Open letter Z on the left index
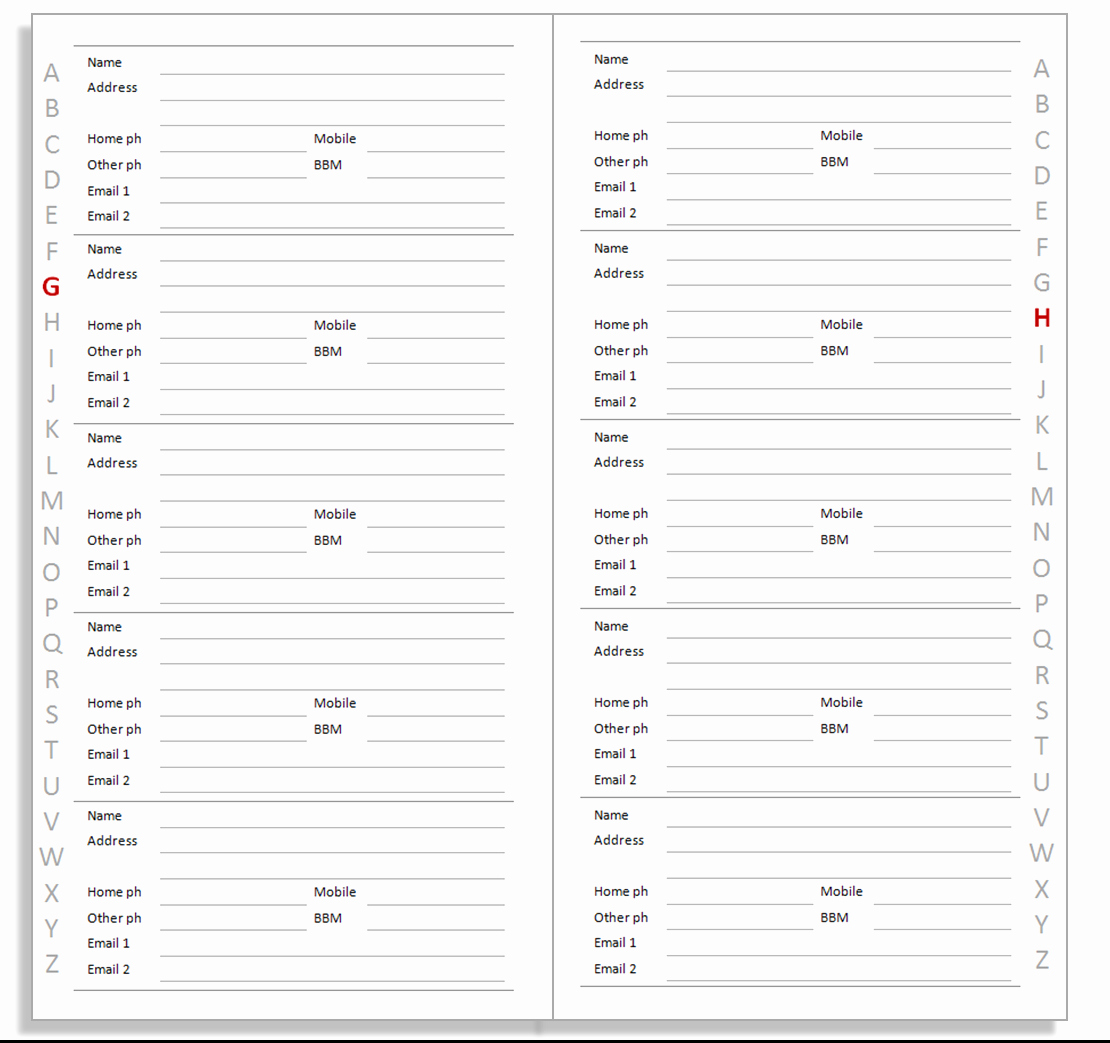This screenshot has height=1043, width=1110. tap(52, 964)
